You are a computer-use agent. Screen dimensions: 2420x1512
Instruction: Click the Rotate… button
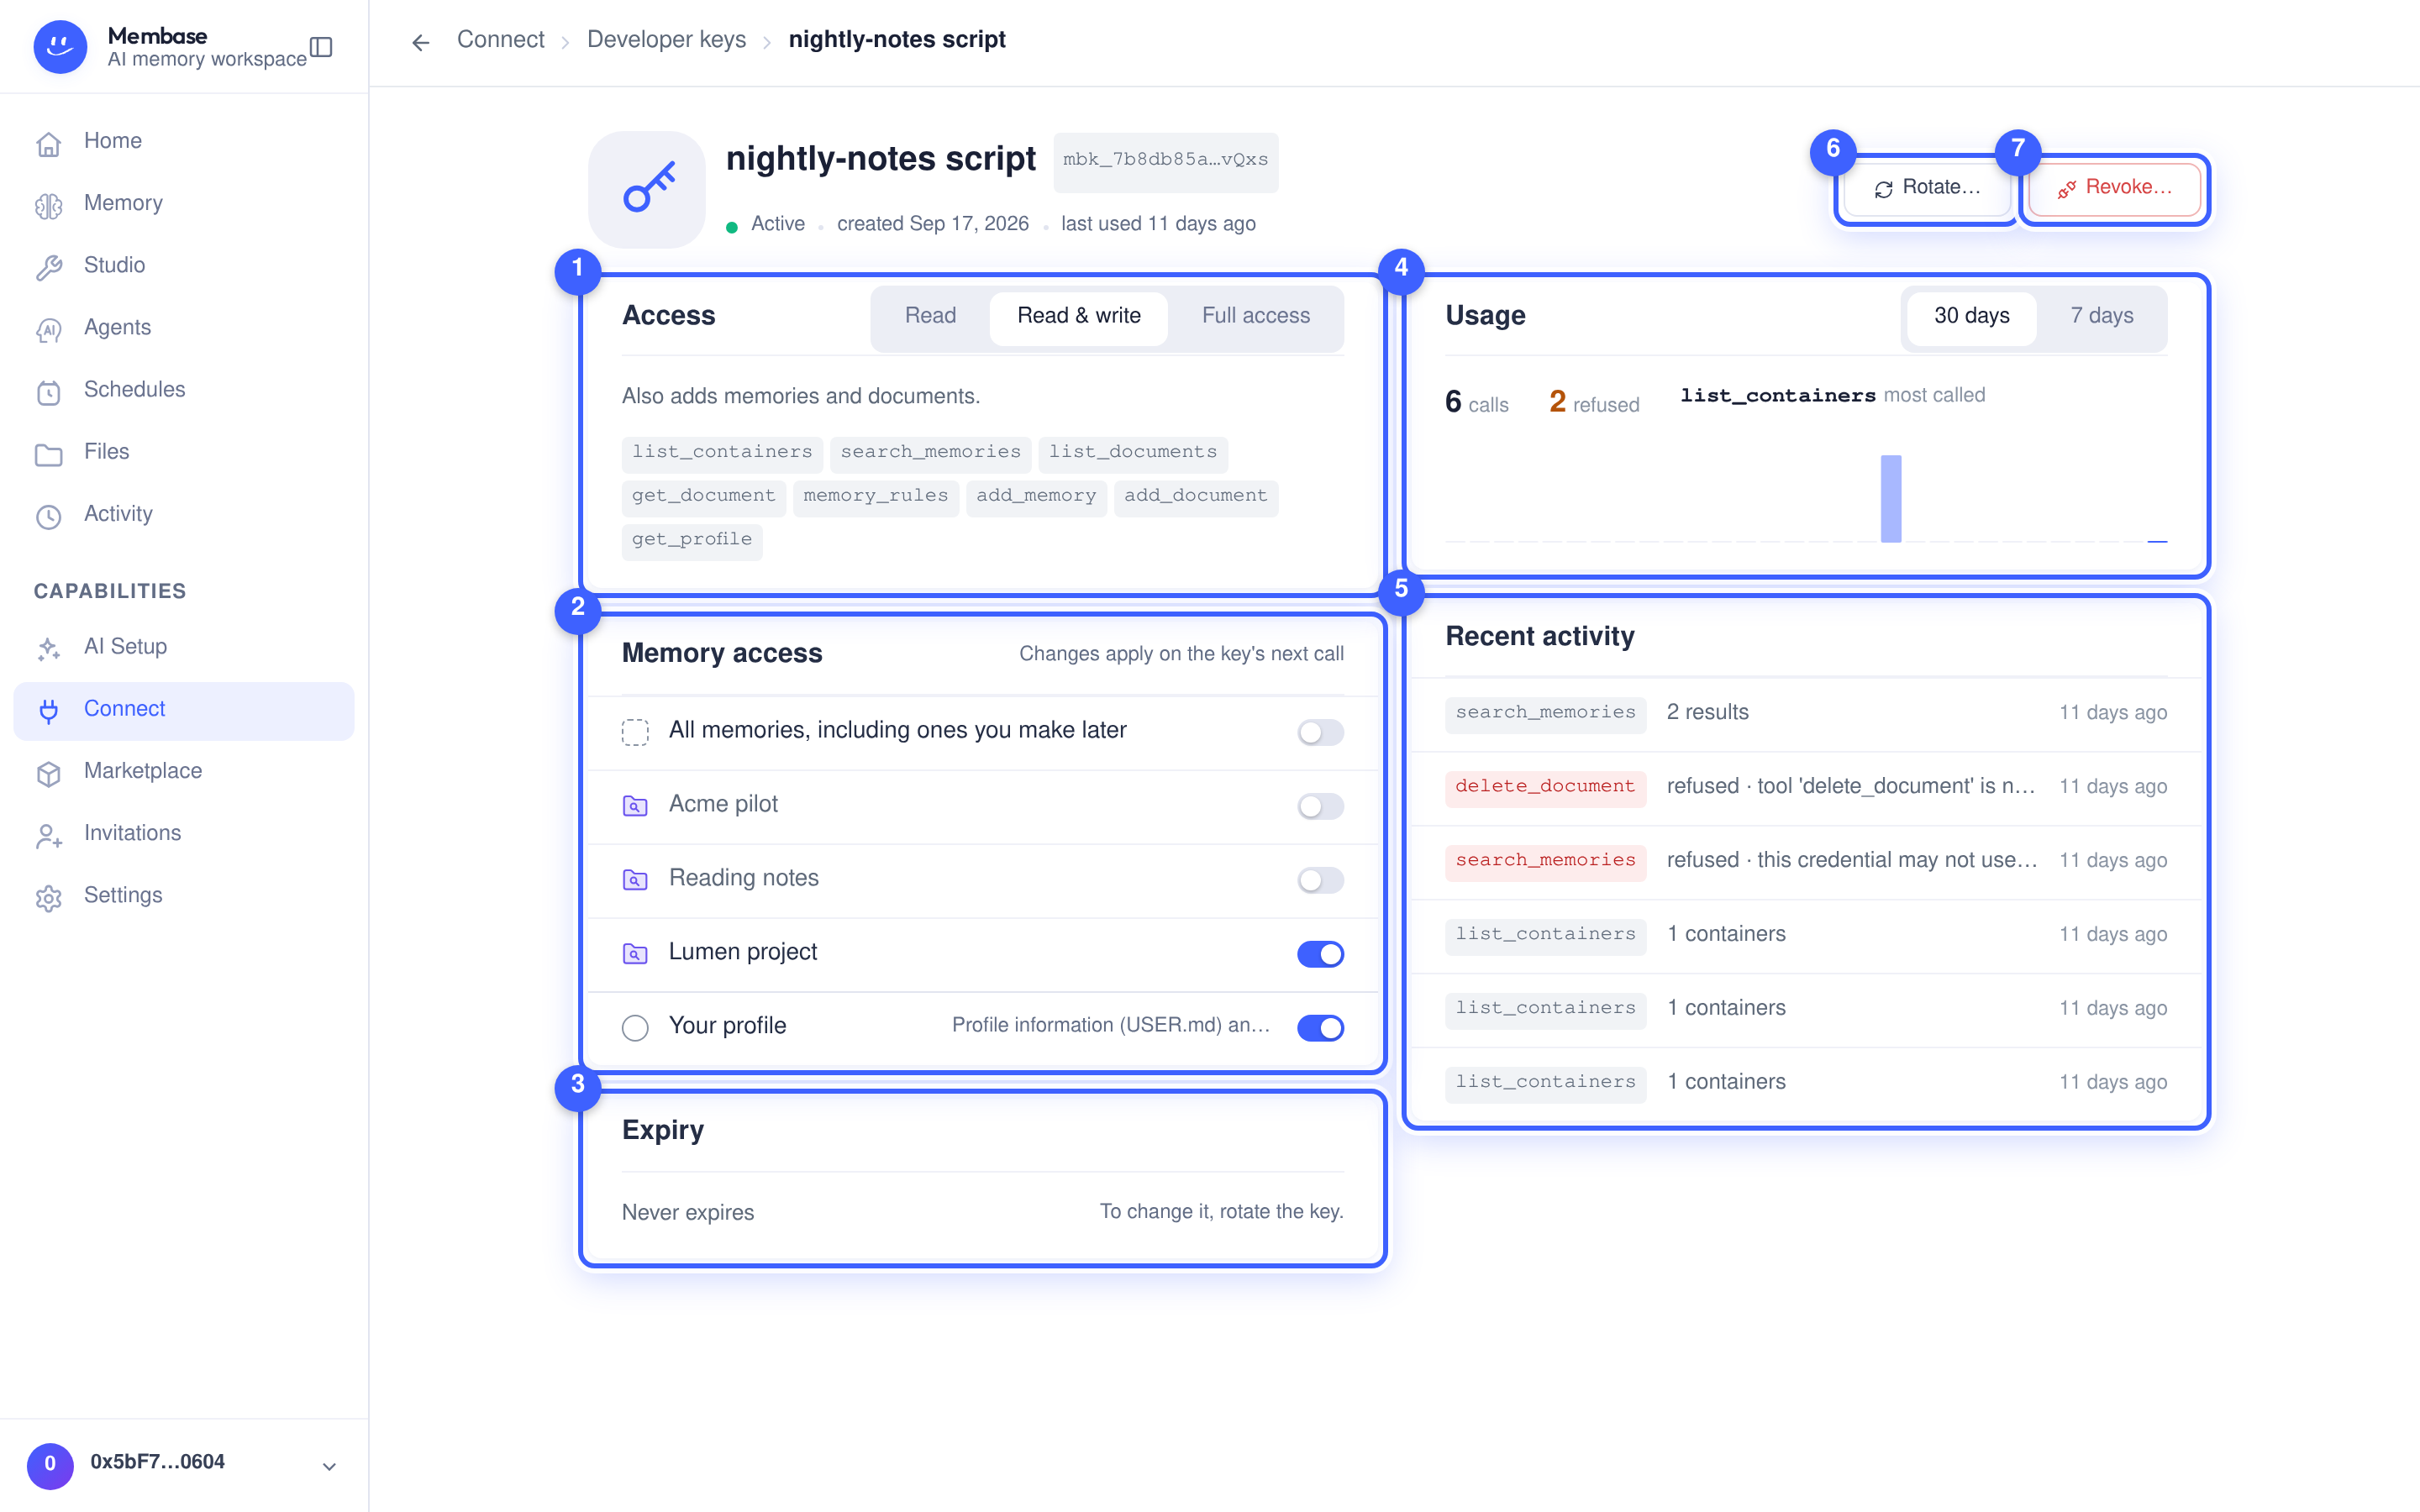1927,188
